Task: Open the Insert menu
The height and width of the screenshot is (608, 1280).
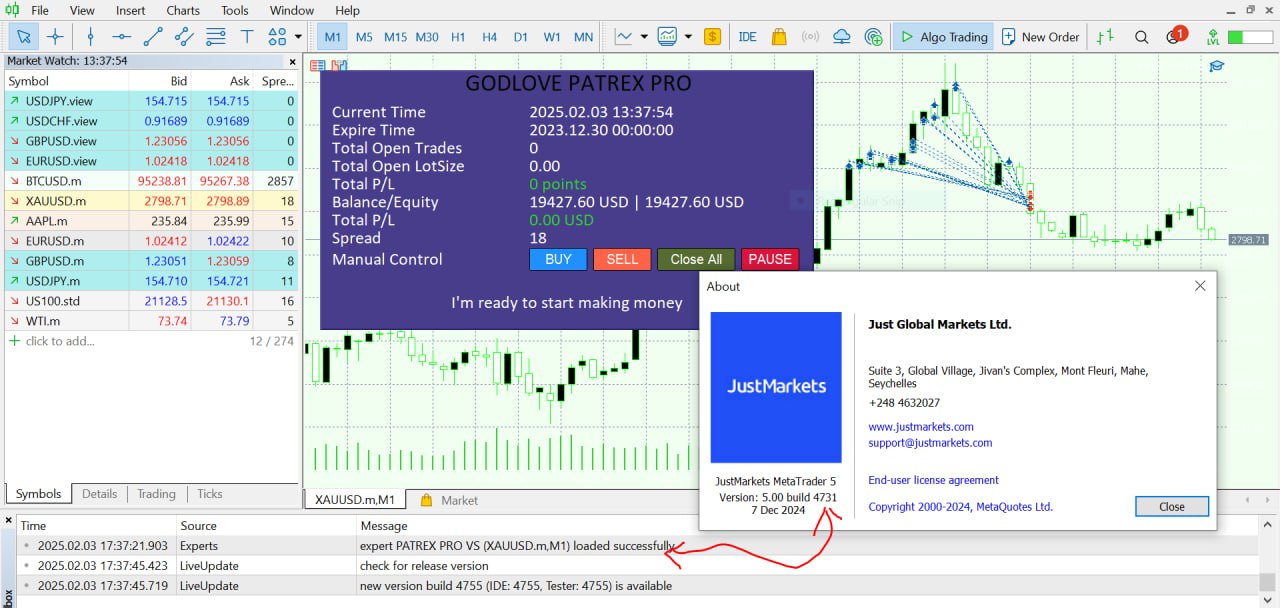Action: coord(130,10)
